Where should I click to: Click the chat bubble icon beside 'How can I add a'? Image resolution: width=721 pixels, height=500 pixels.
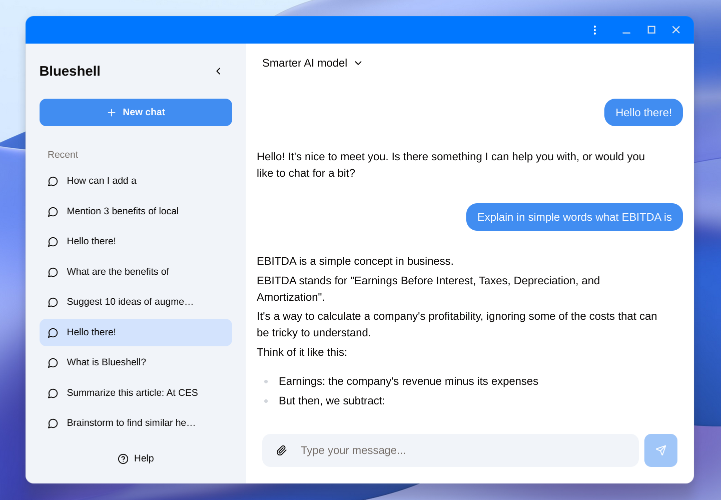[53, 181]
